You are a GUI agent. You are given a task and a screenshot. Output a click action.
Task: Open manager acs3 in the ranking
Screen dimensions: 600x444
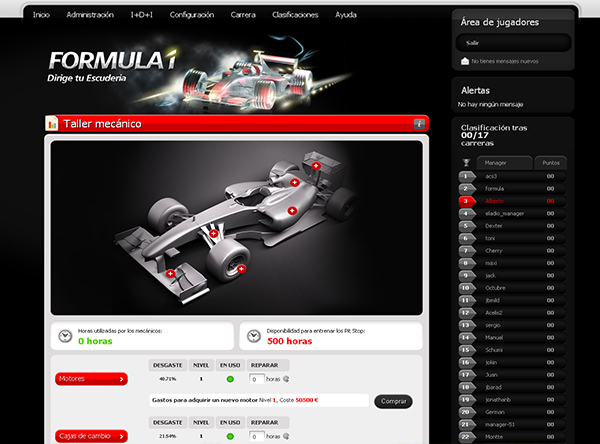coord(491,176)
